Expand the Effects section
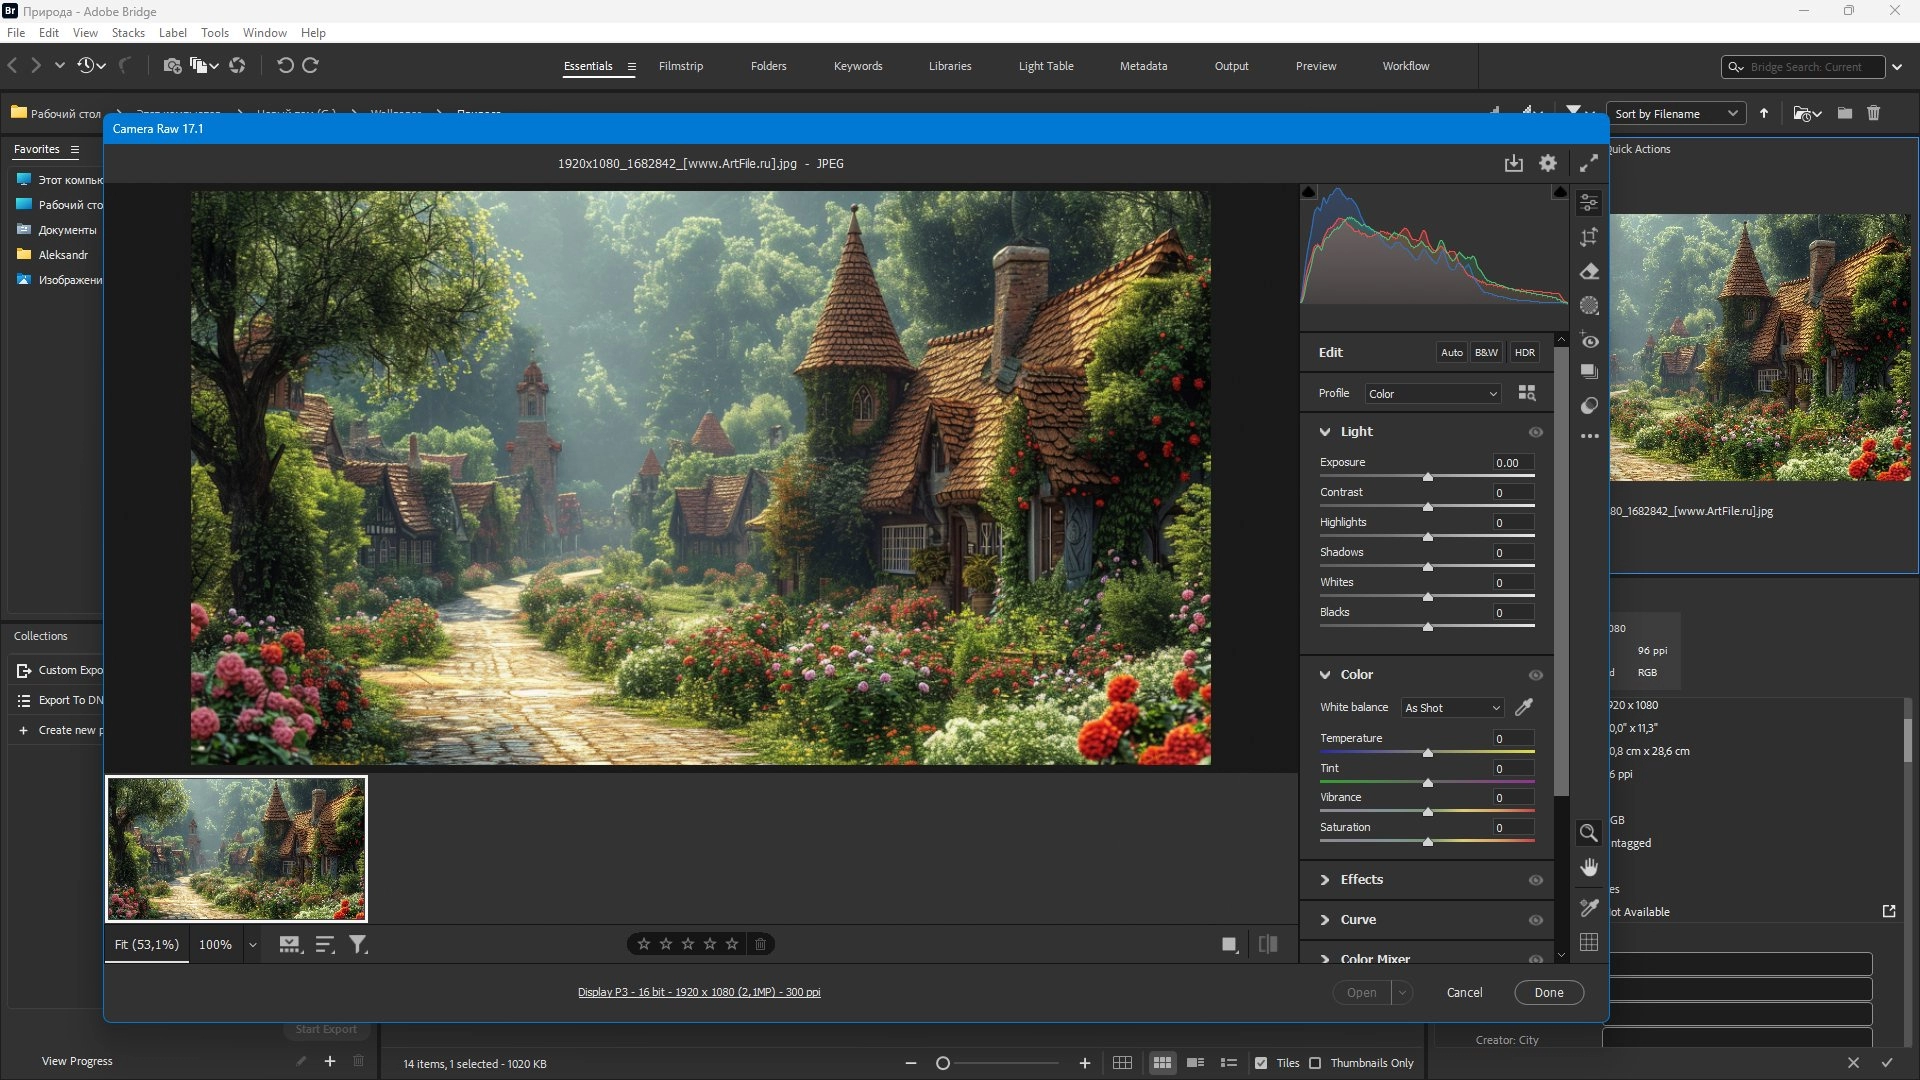 1325,880
